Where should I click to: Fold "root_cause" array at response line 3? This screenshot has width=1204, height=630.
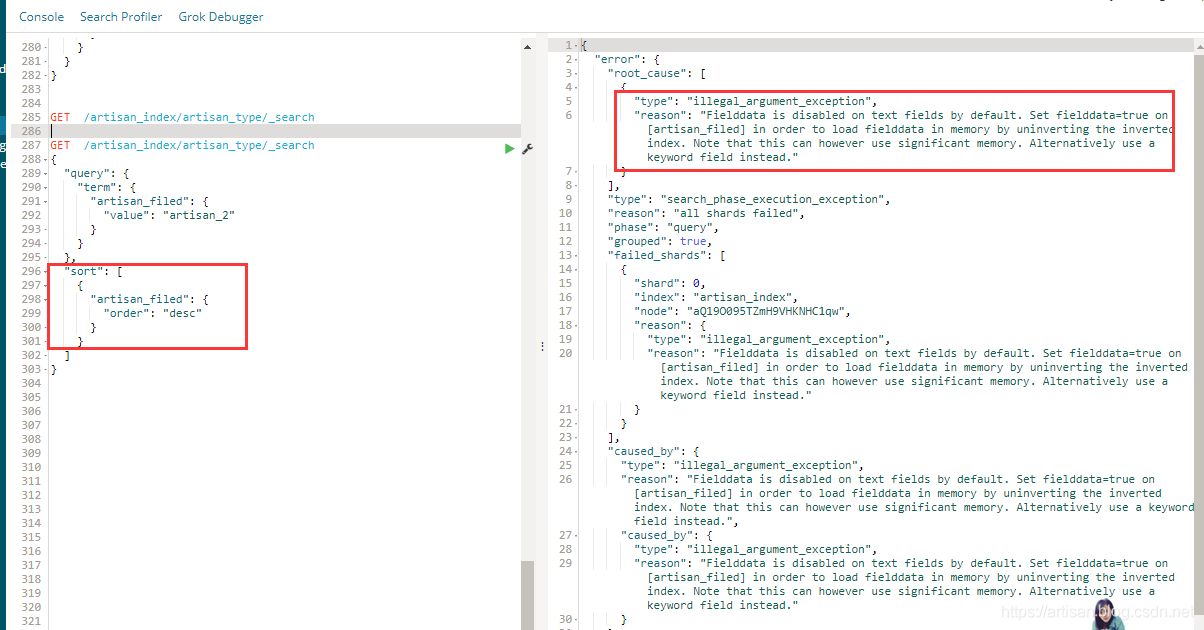pyautogui.click(x=576, y=73)
